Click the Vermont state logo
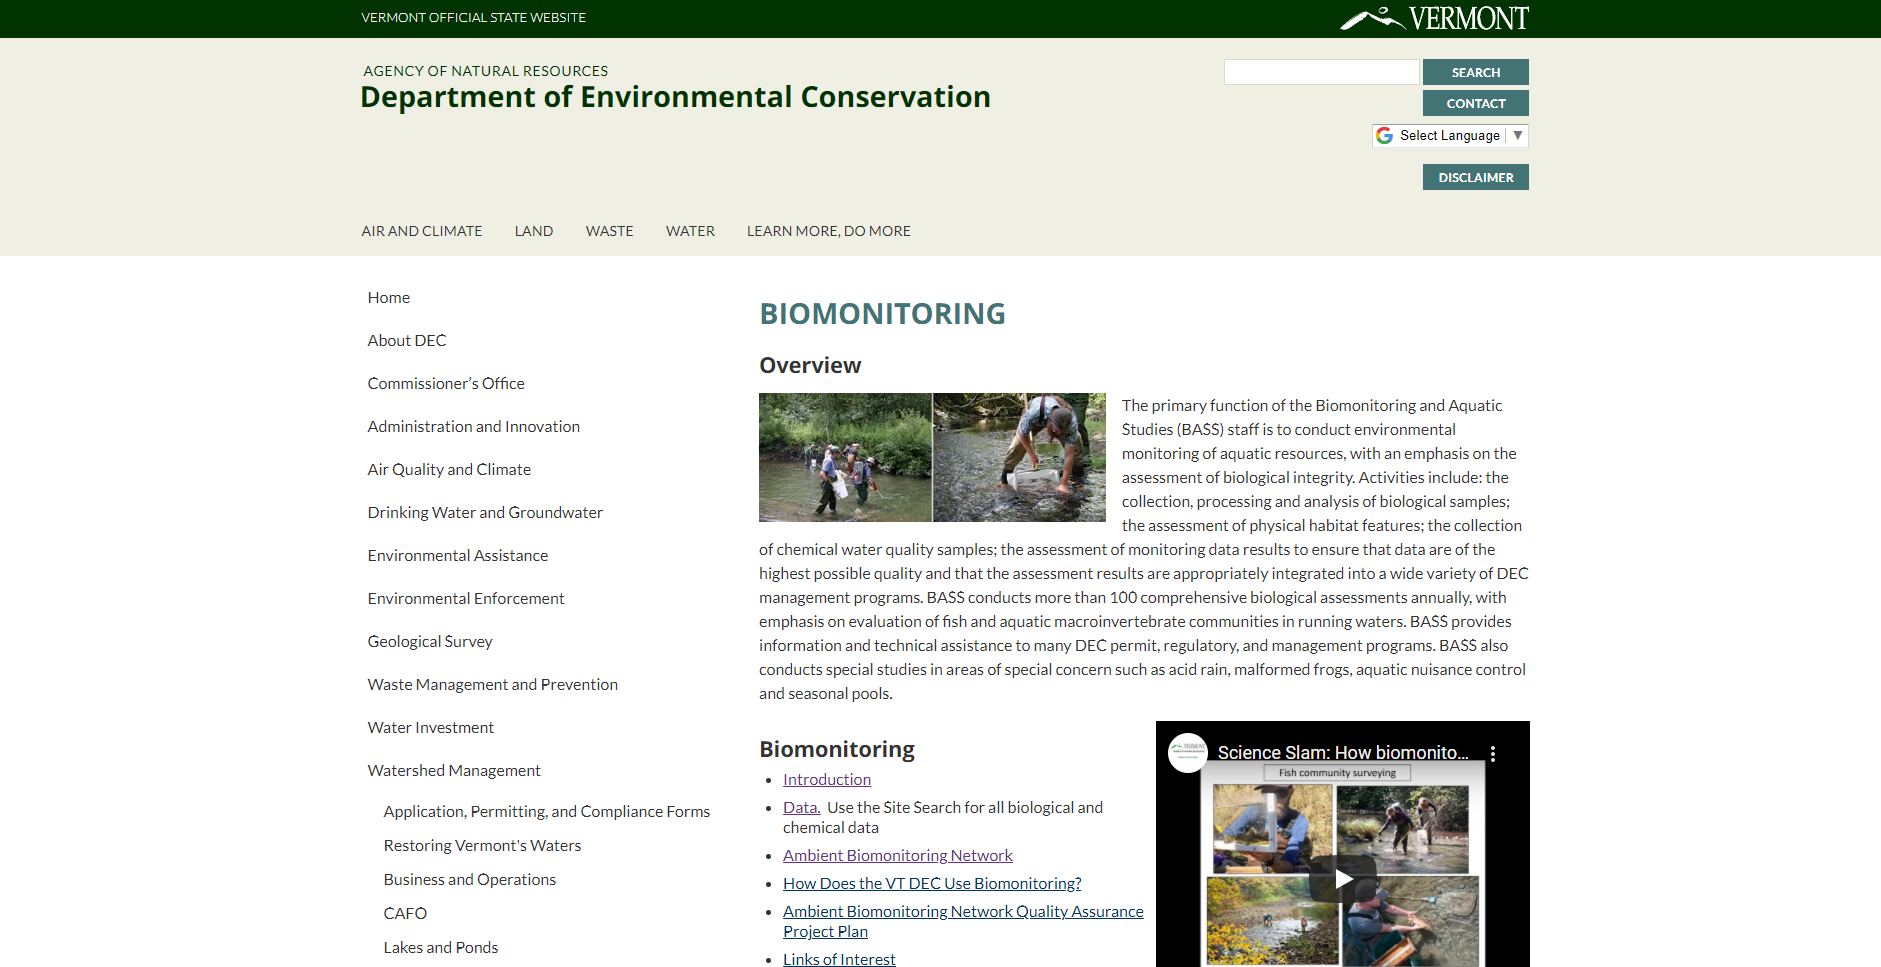The image size is (1881, 967). click(x=1434, y=18)
